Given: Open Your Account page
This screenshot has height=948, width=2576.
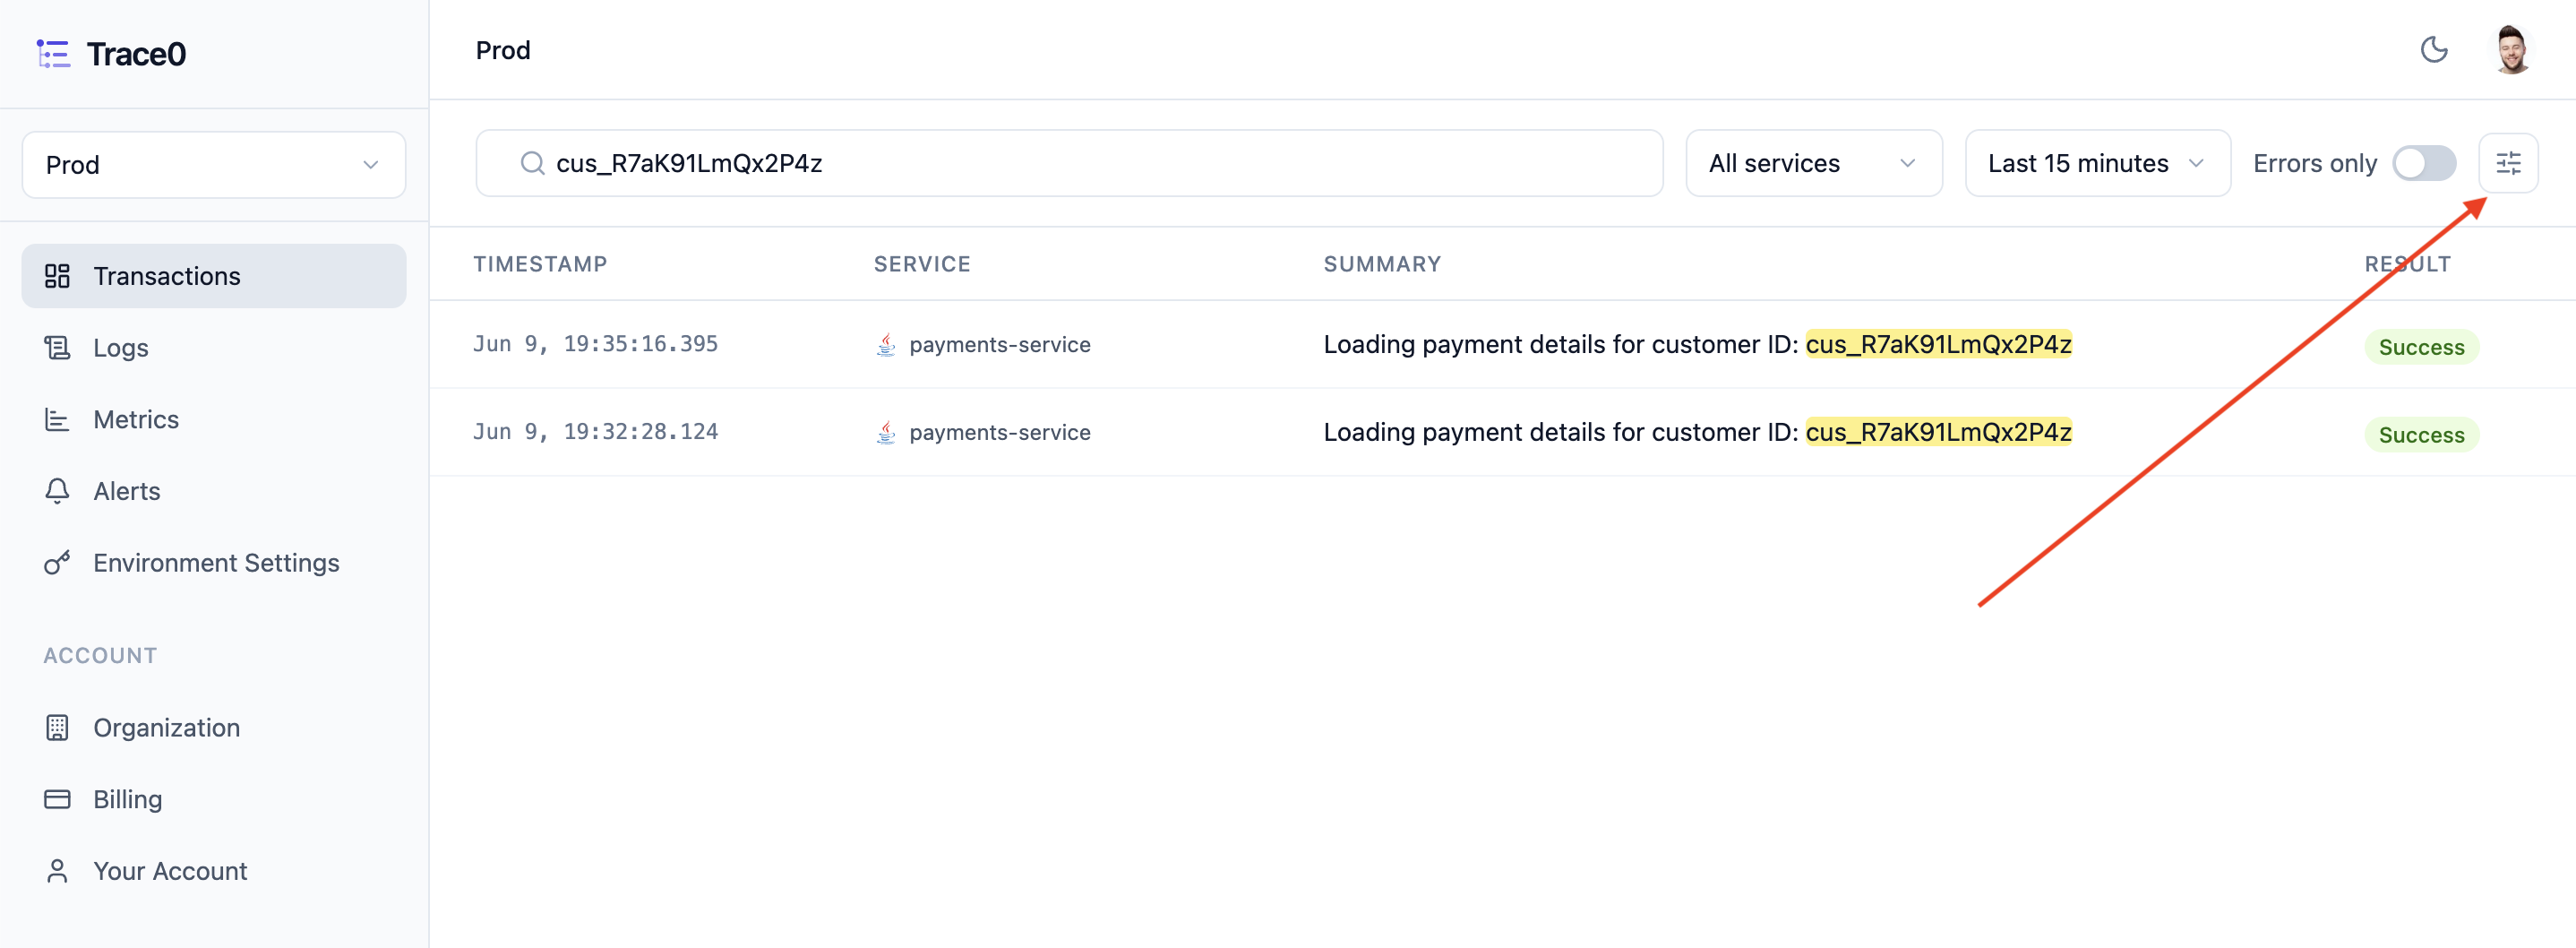Looking at the screenshot, I should [213, 871].
